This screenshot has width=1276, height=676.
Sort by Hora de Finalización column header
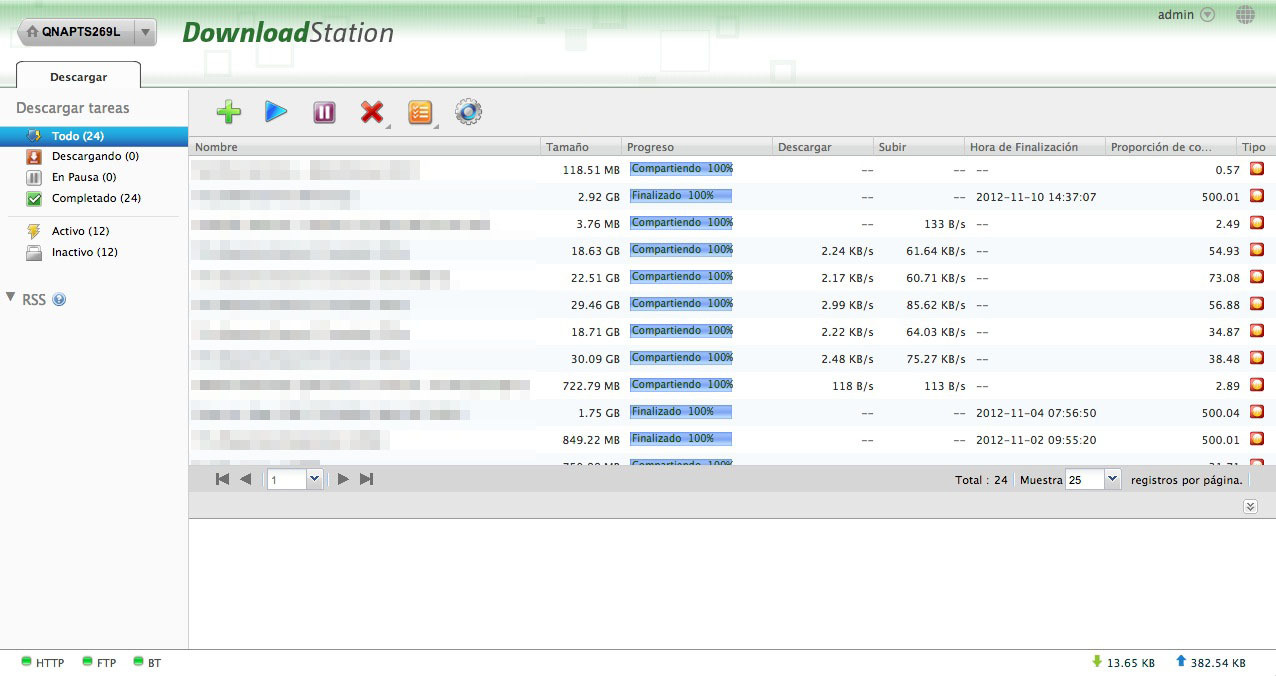tap(1035, 147)
